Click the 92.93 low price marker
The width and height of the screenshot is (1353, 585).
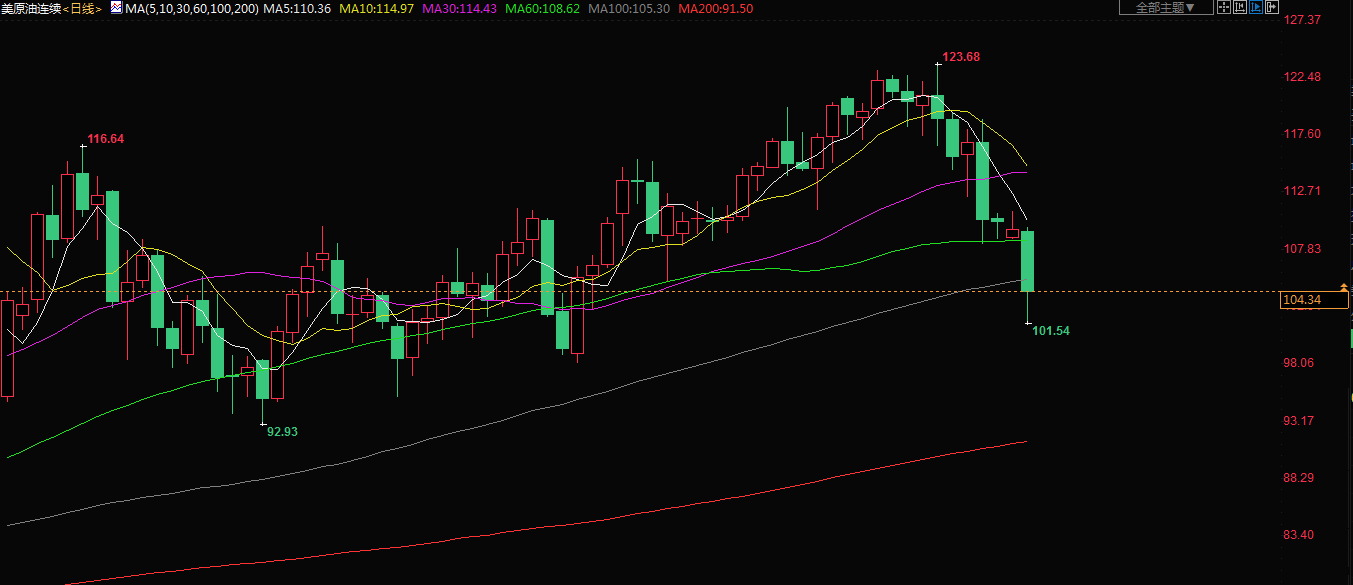click(282, 431)
